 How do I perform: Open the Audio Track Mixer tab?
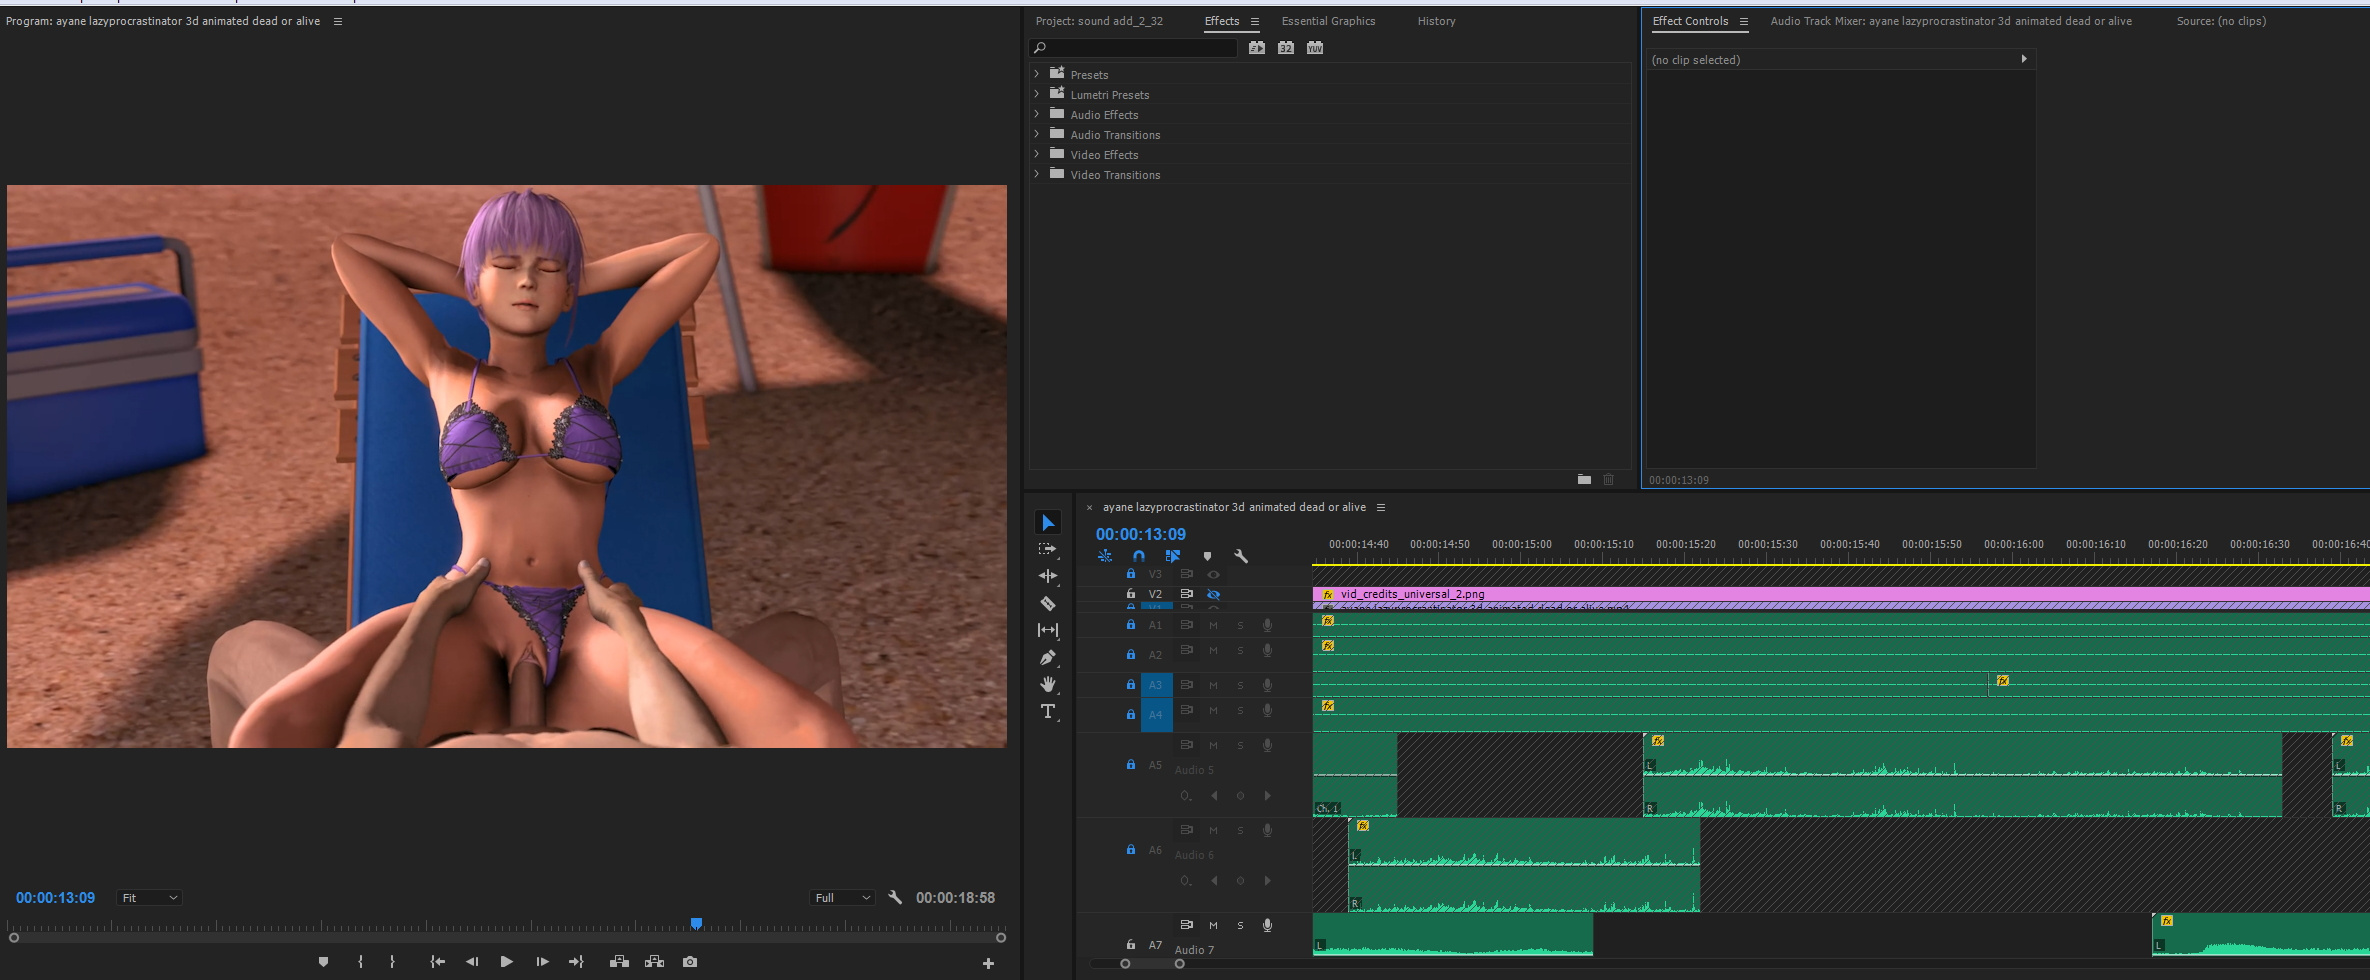point(1951,21)
